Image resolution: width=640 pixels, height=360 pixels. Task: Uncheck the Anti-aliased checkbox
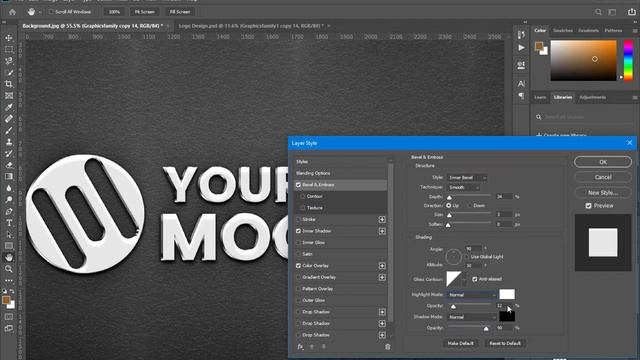coord(475,279)
